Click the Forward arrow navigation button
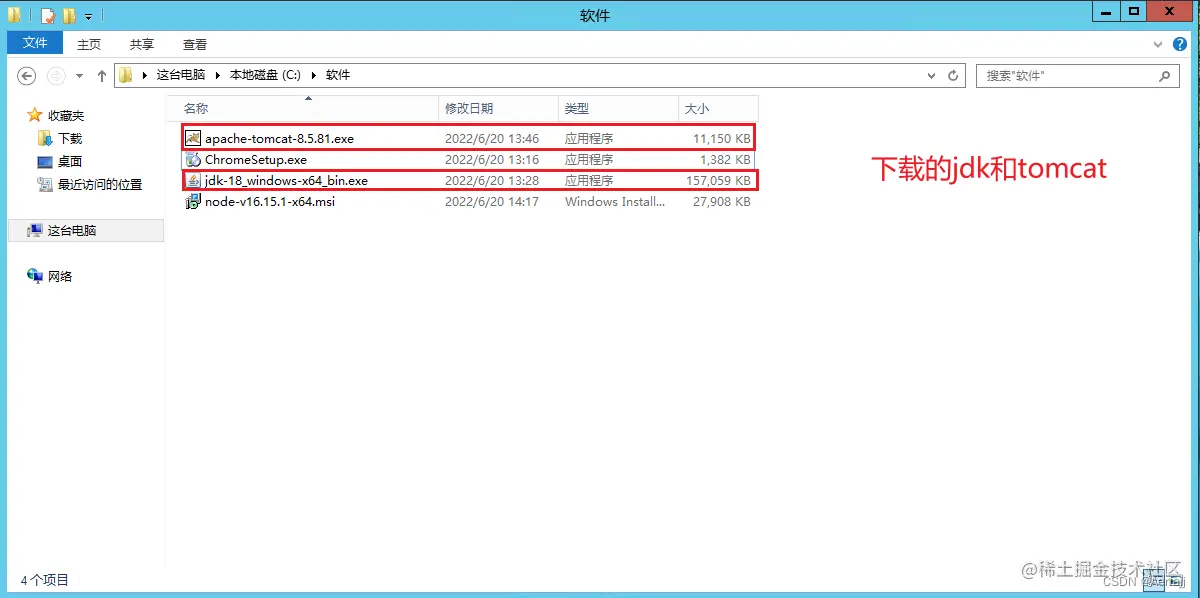Image resolution: width=1200 pixels, height=598 pixels. (57, 76)
